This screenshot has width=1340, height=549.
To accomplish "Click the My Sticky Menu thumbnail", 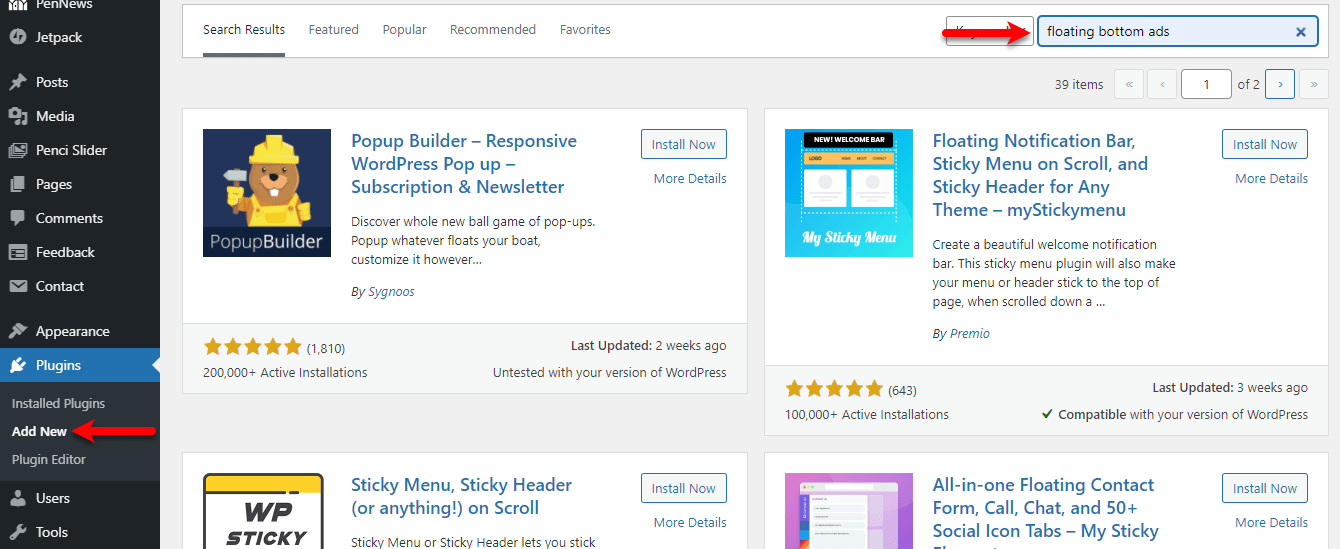I will 849,193.
